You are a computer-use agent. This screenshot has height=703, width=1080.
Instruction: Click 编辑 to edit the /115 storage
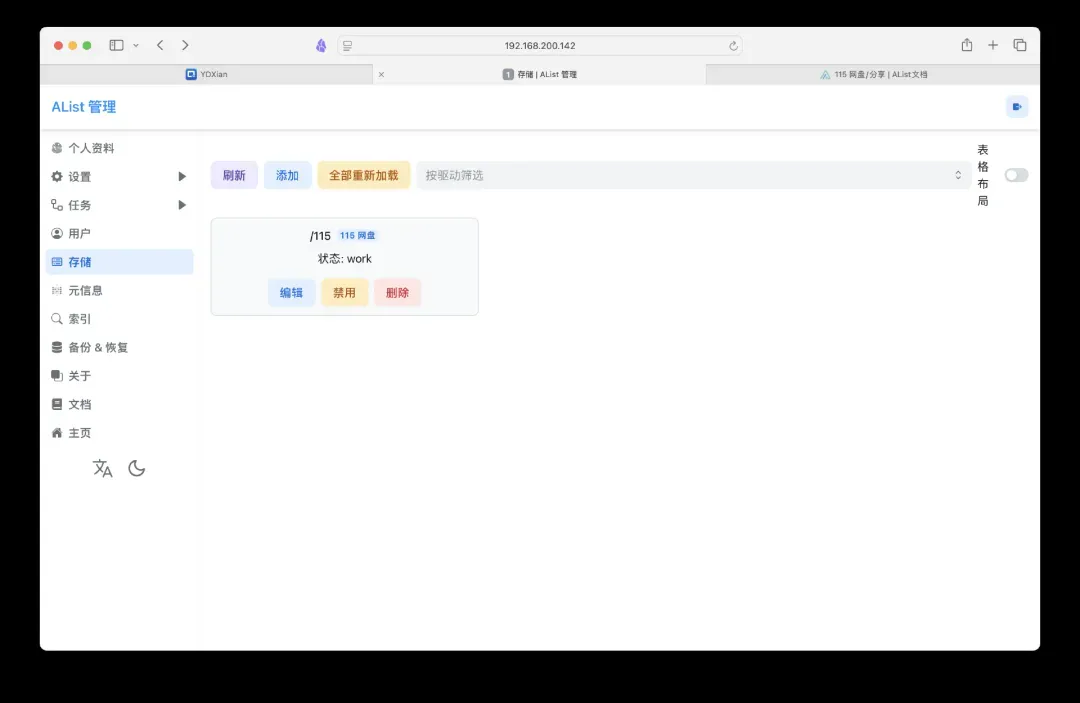point(291,293)
